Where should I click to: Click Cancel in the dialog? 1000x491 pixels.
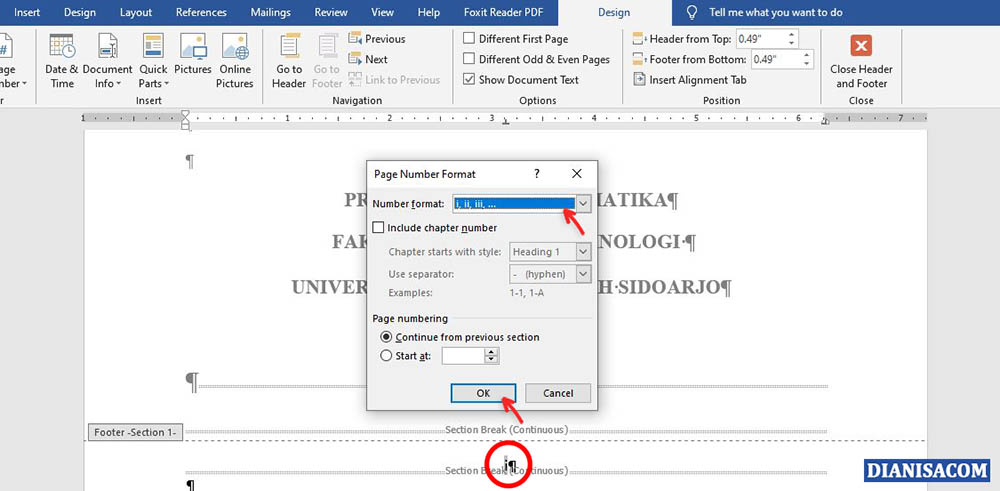[557, 393]
